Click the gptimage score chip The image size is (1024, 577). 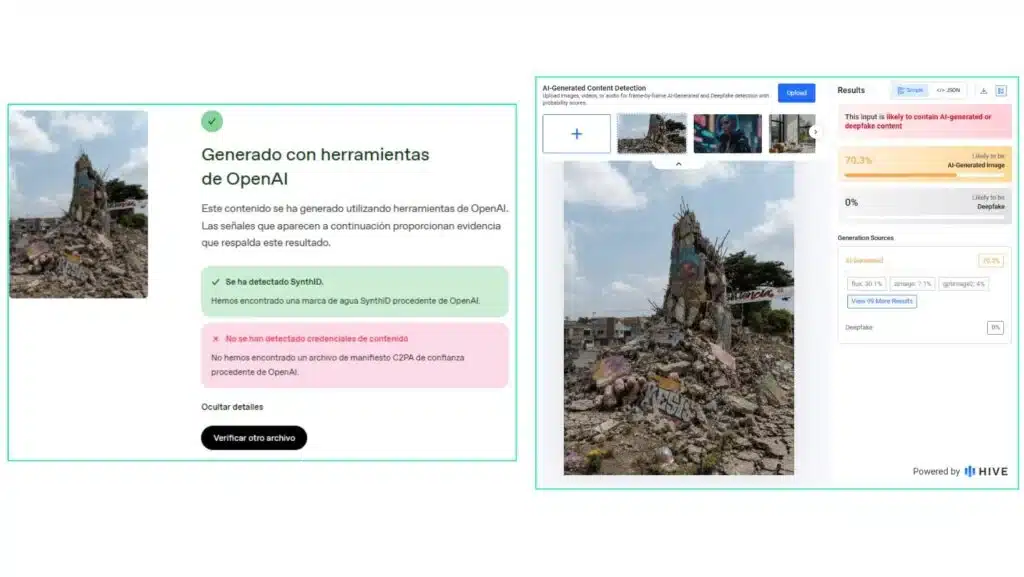click(x=963, y=284)
